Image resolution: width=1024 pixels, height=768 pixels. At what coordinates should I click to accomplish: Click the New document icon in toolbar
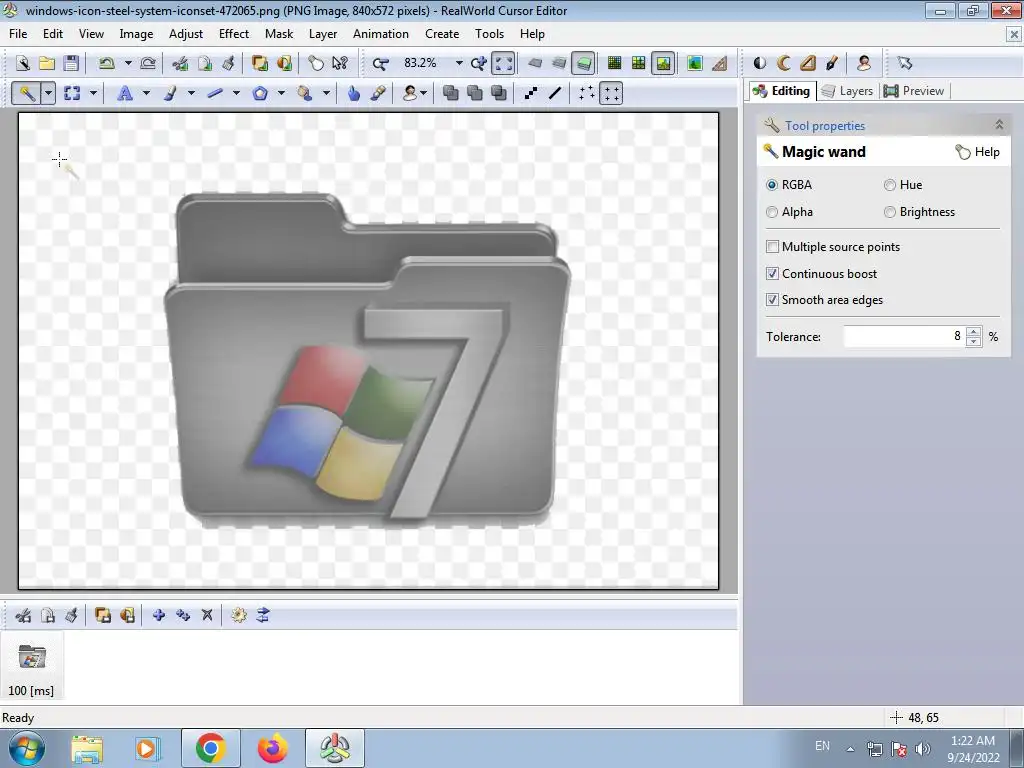pos(23,63)
